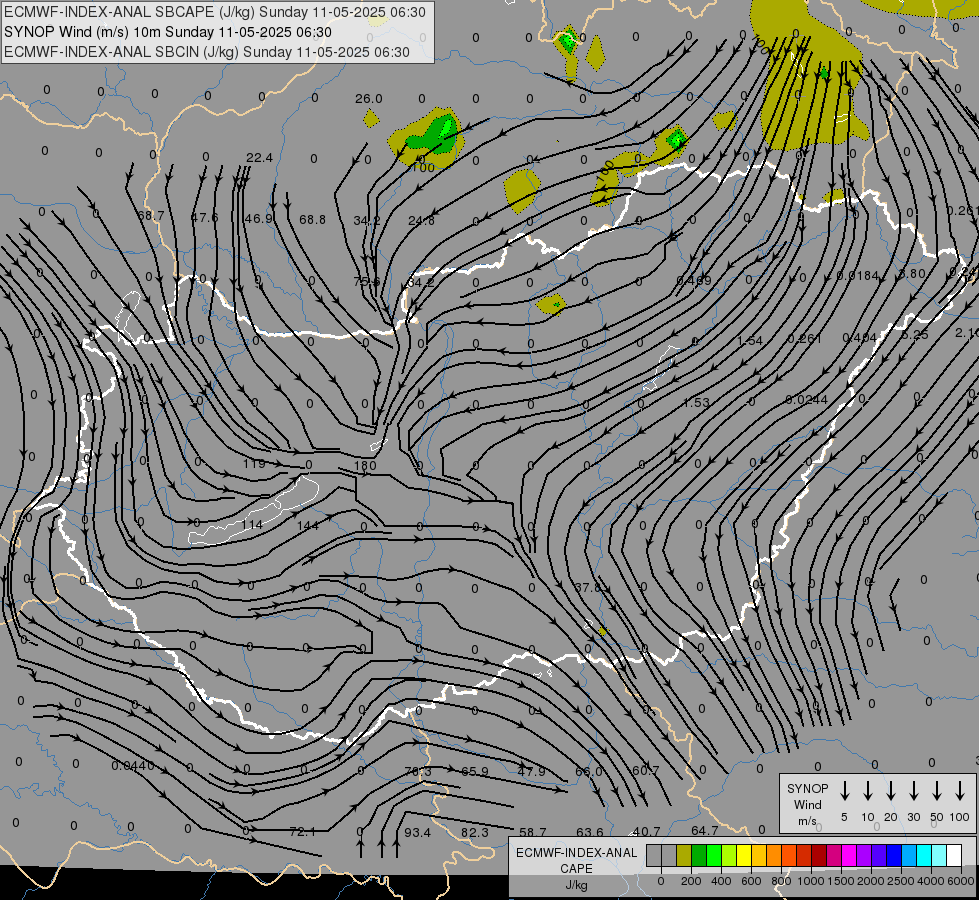This screenshot has width=979, height=900.
Task: Click the J/kg unit label in legend
Action: [576, 885]
